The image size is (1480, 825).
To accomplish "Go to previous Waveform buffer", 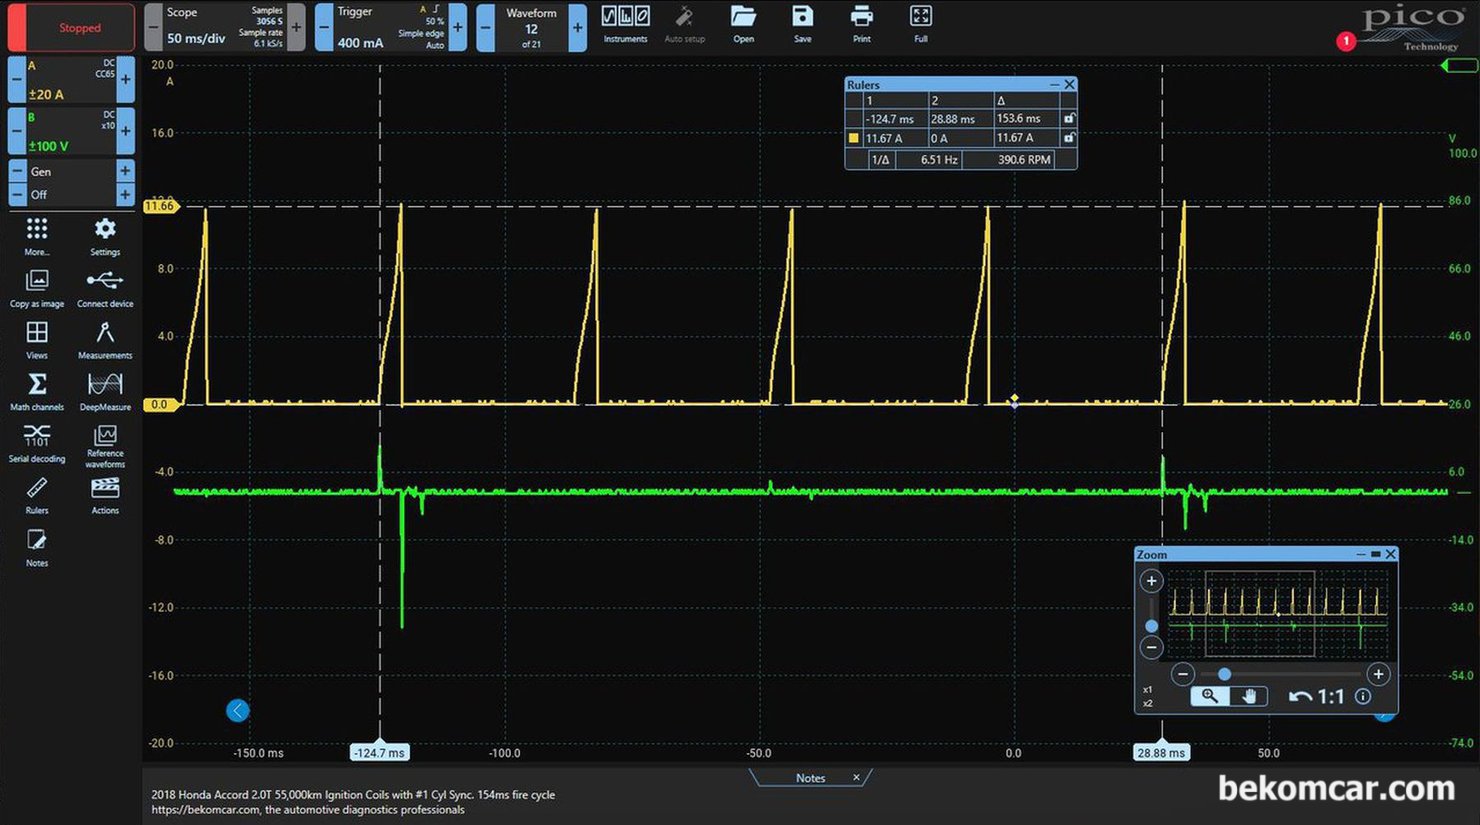I will point(485,28).
